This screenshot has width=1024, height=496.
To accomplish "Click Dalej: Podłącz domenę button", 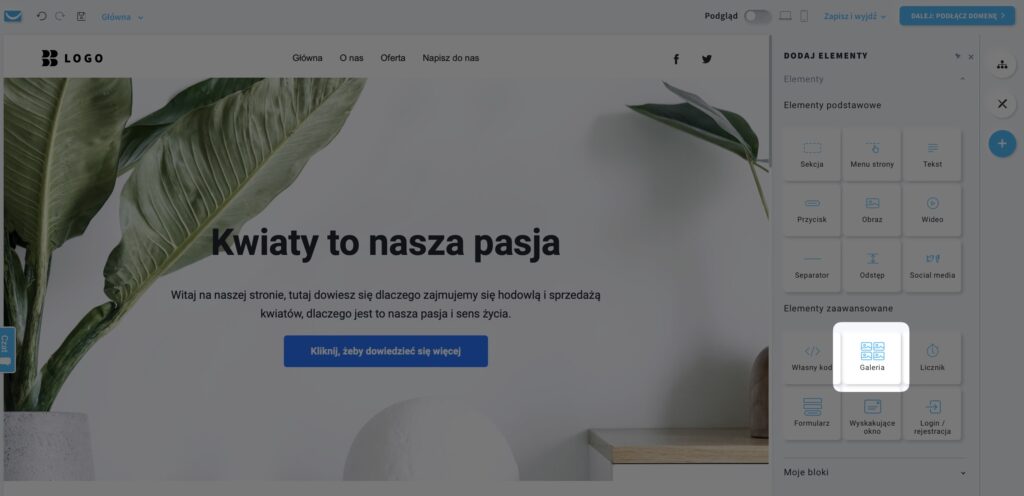I will (x=957, y=16).
